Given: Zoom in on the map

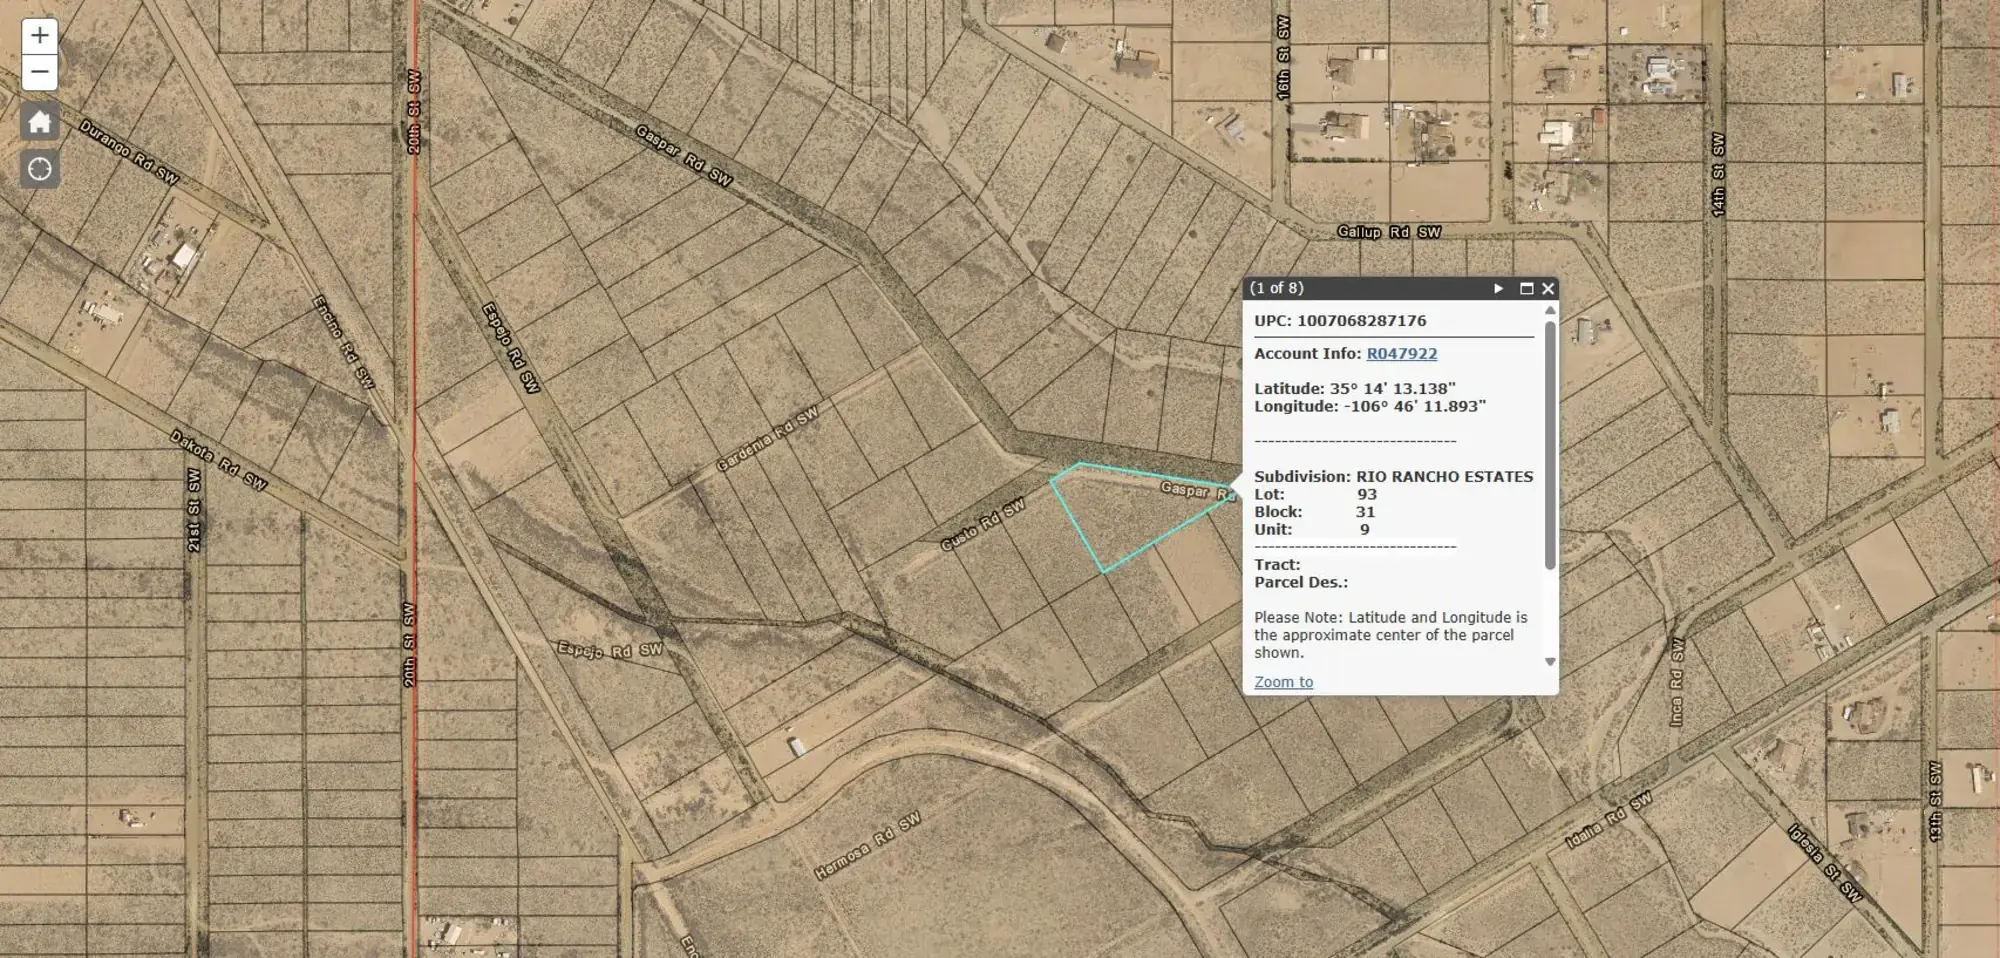Looking at the screenshot, I should 39,35.
